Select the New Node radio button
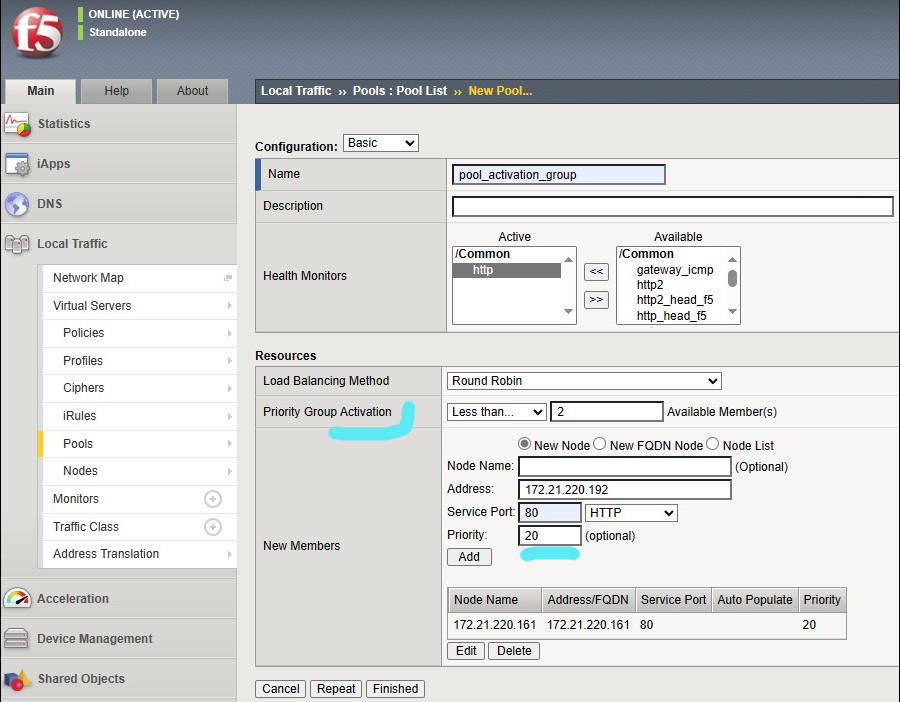 click(524, 444)
